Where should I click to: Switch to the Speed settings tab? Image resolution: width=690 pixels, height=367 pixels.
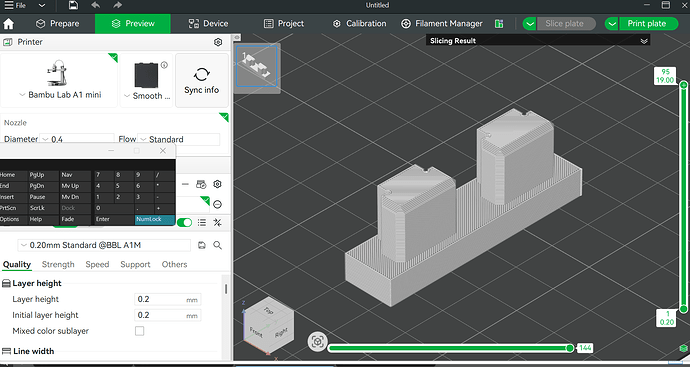click(x=97, y=264)
